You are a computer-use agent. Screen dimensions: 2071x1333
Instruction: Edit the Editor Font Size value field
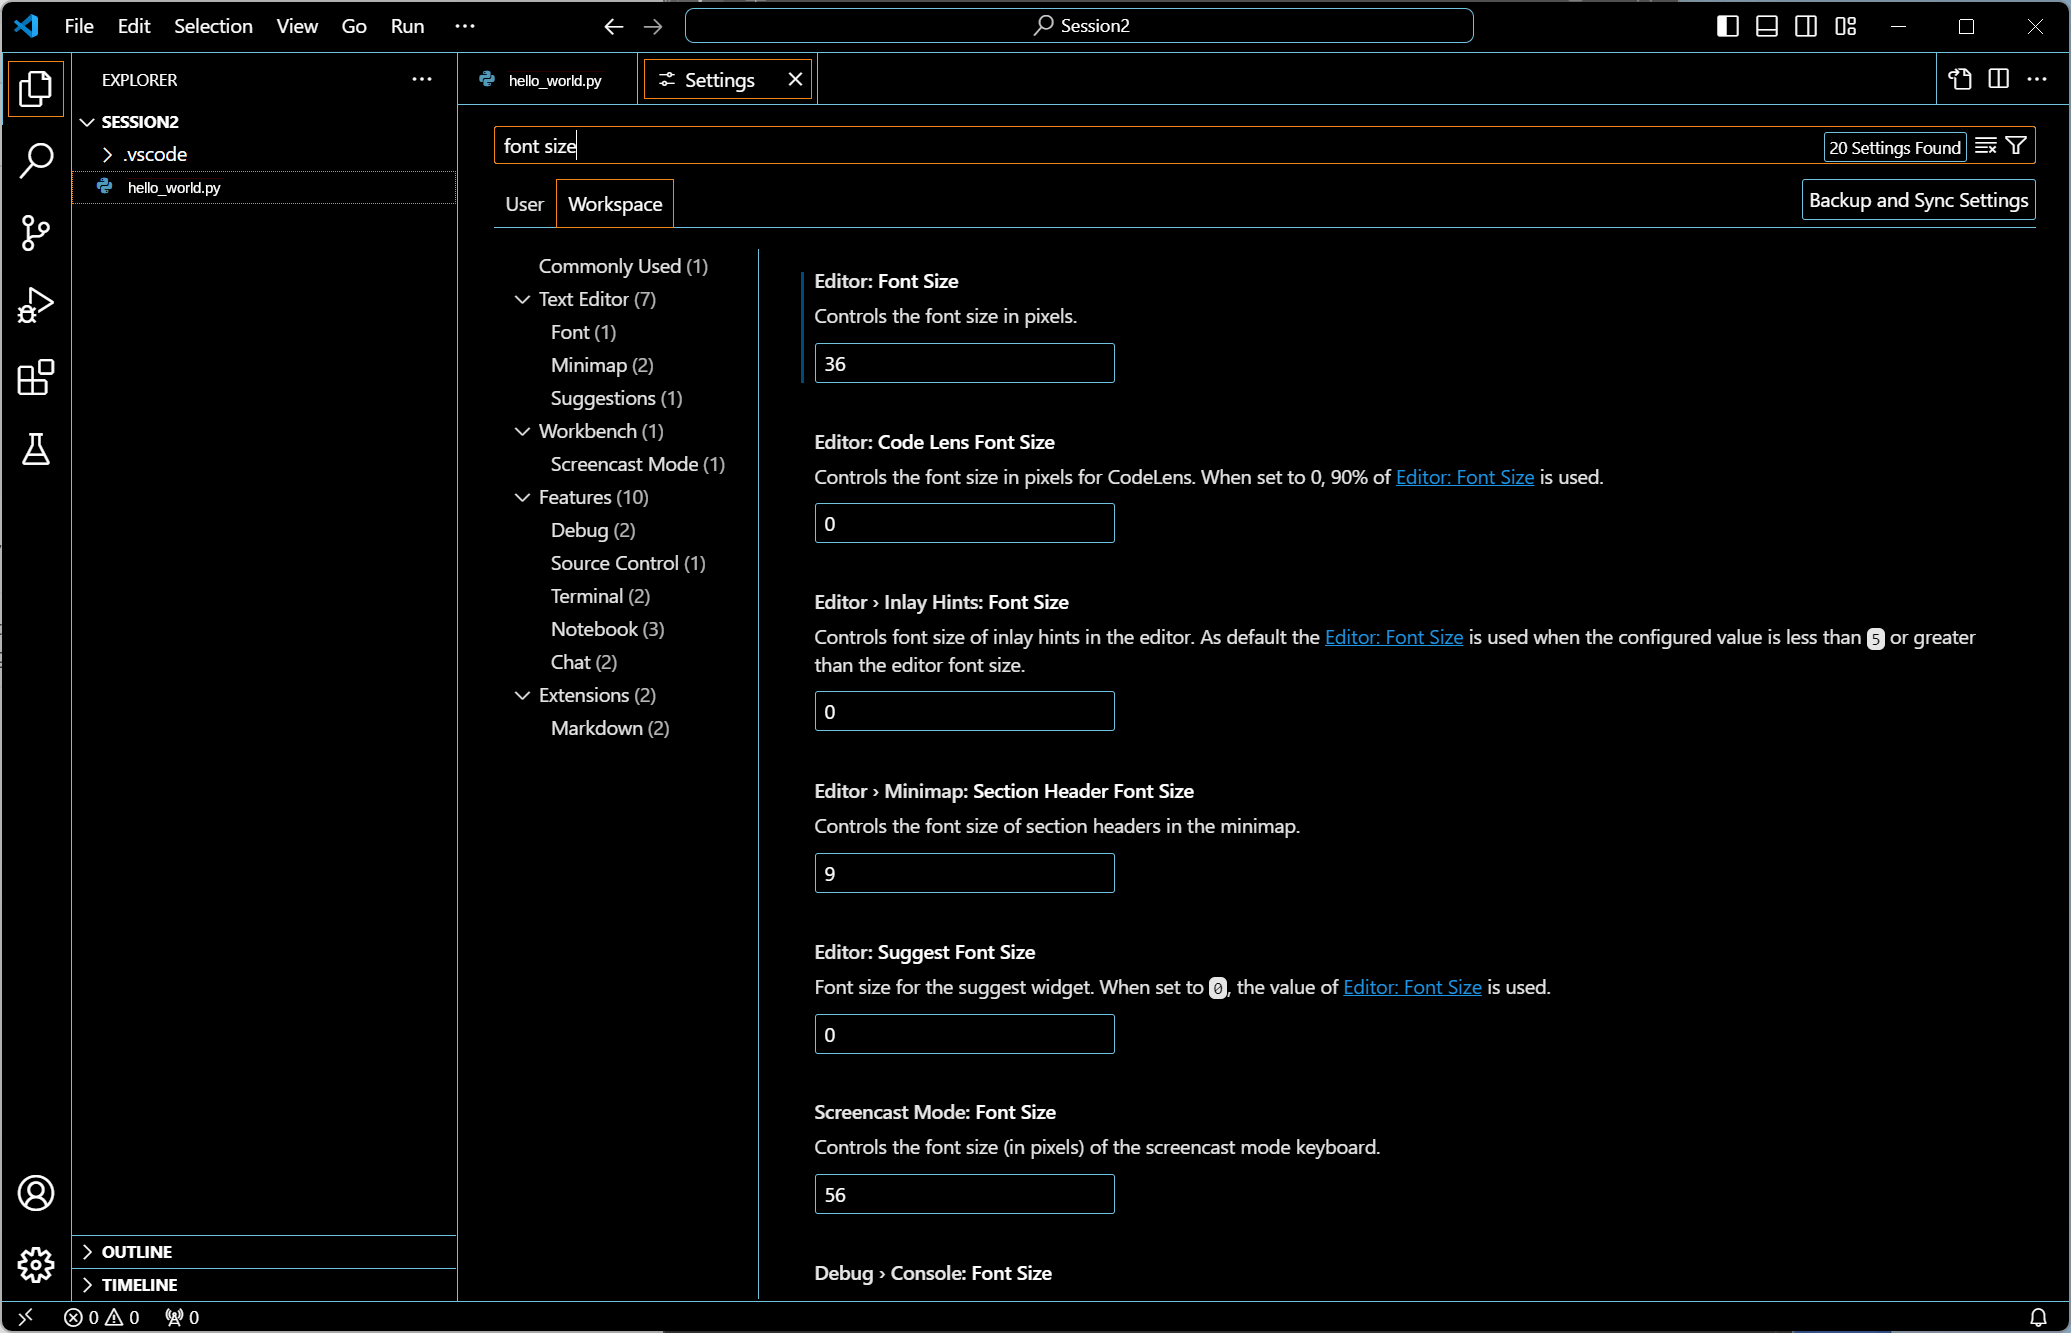(964, 363)
